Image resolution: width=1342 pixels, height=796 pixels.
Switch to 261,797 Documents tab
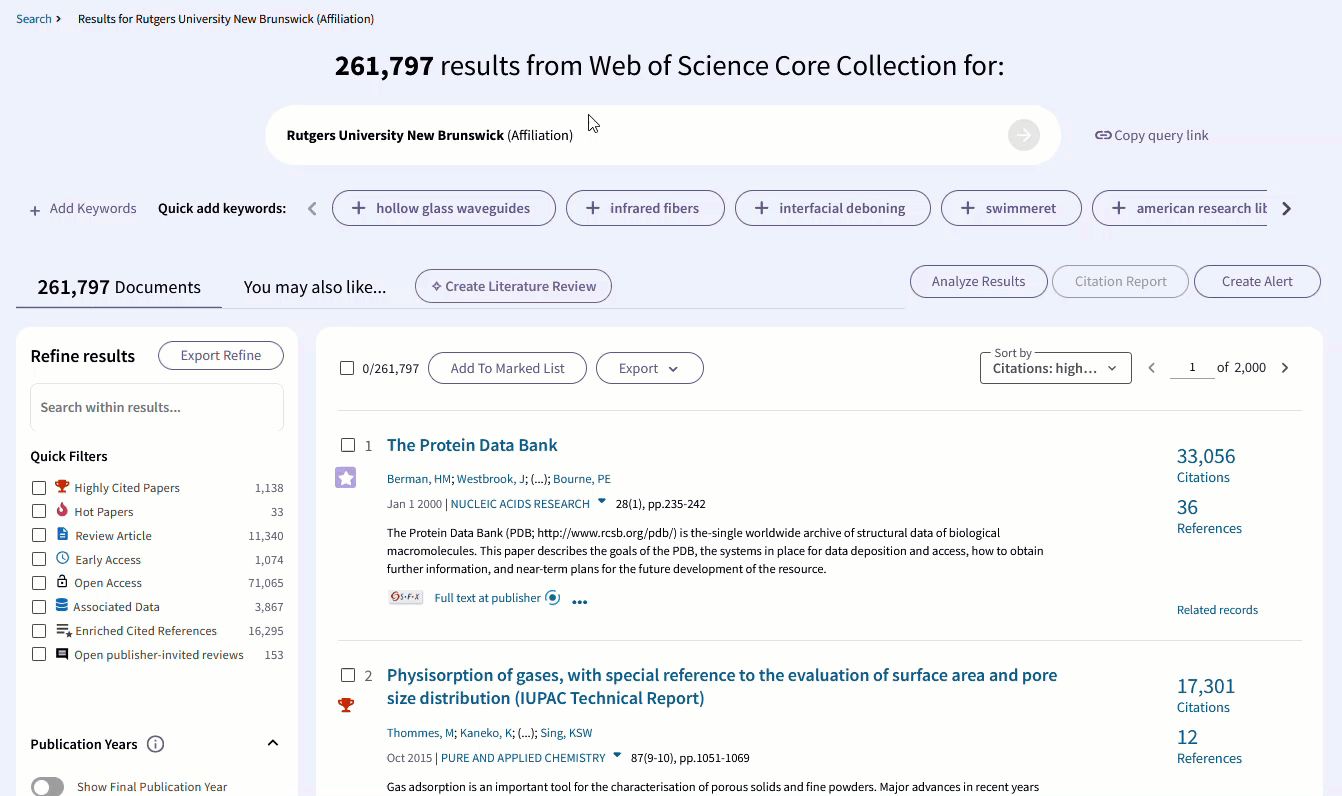click(x=119, y=287)
